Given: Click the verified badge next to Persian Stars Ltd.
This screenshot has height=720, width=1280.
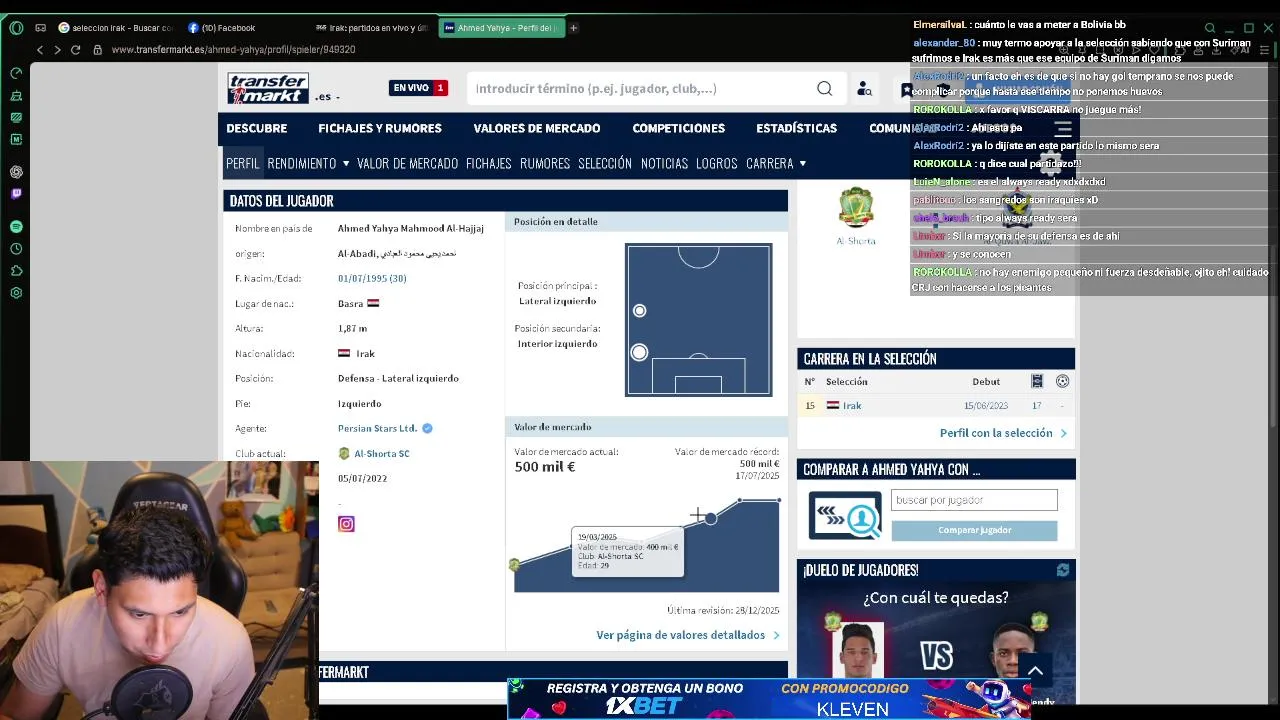Looking at the screenshot, I should (x=427, y=428).
